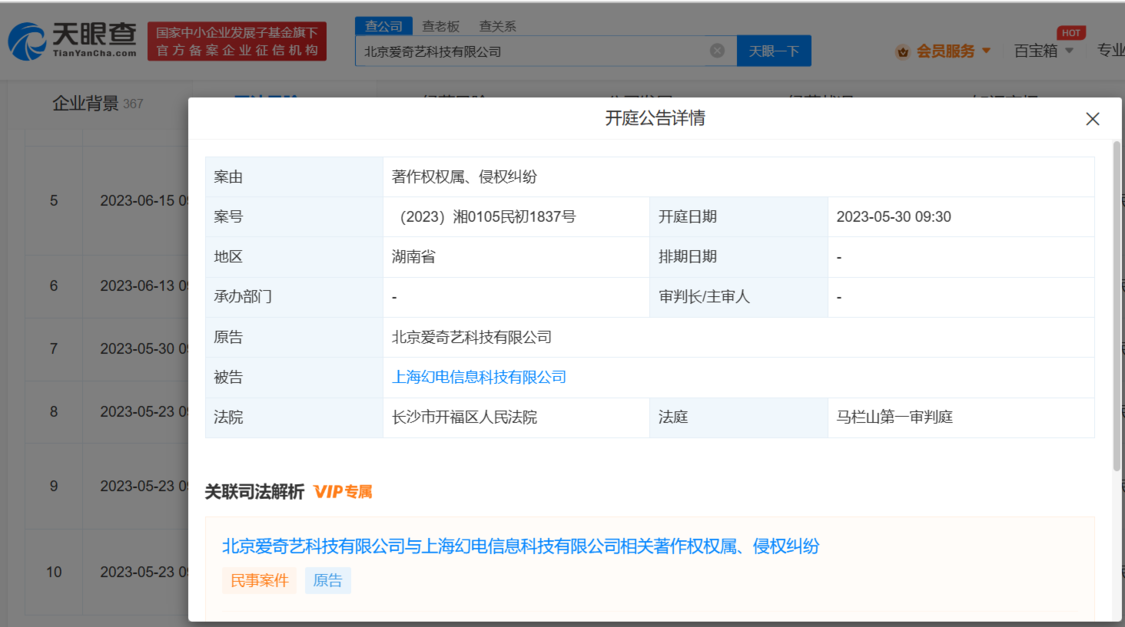Close the 开庭公告详情 dialog
1125x627 pixels.
pyautogui.click(x=1092, y=119)
